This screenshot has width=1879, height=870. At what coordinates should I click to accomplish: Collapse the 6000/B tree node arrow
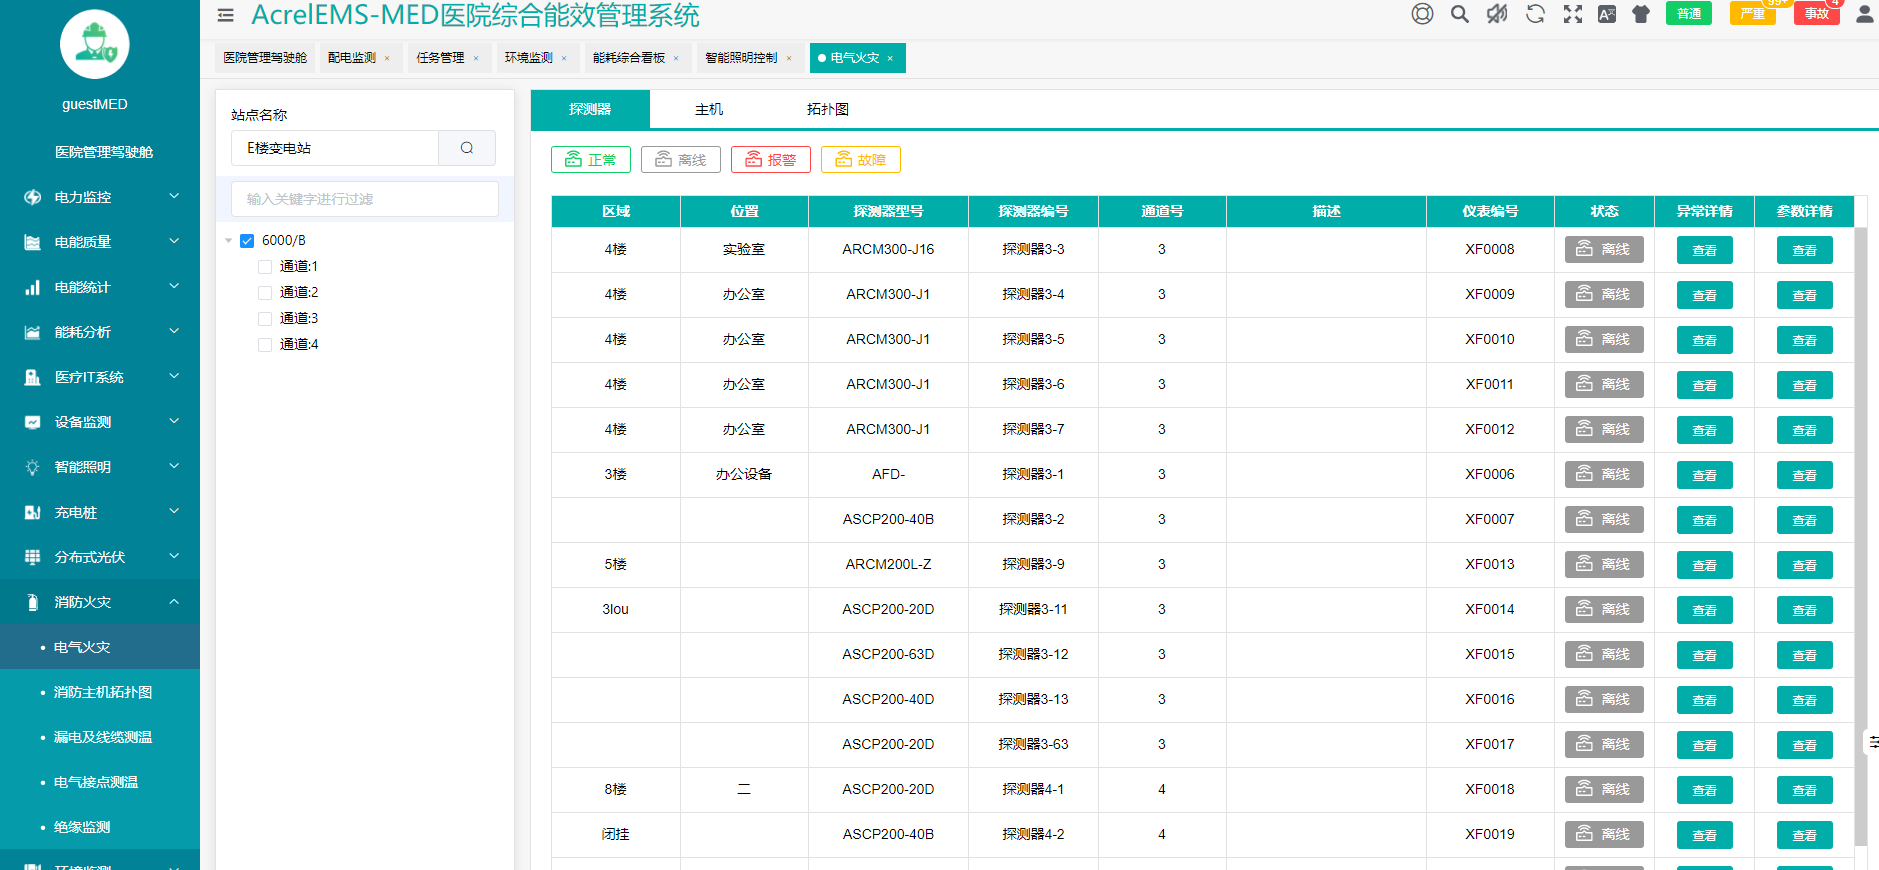(x=229, y=241)
